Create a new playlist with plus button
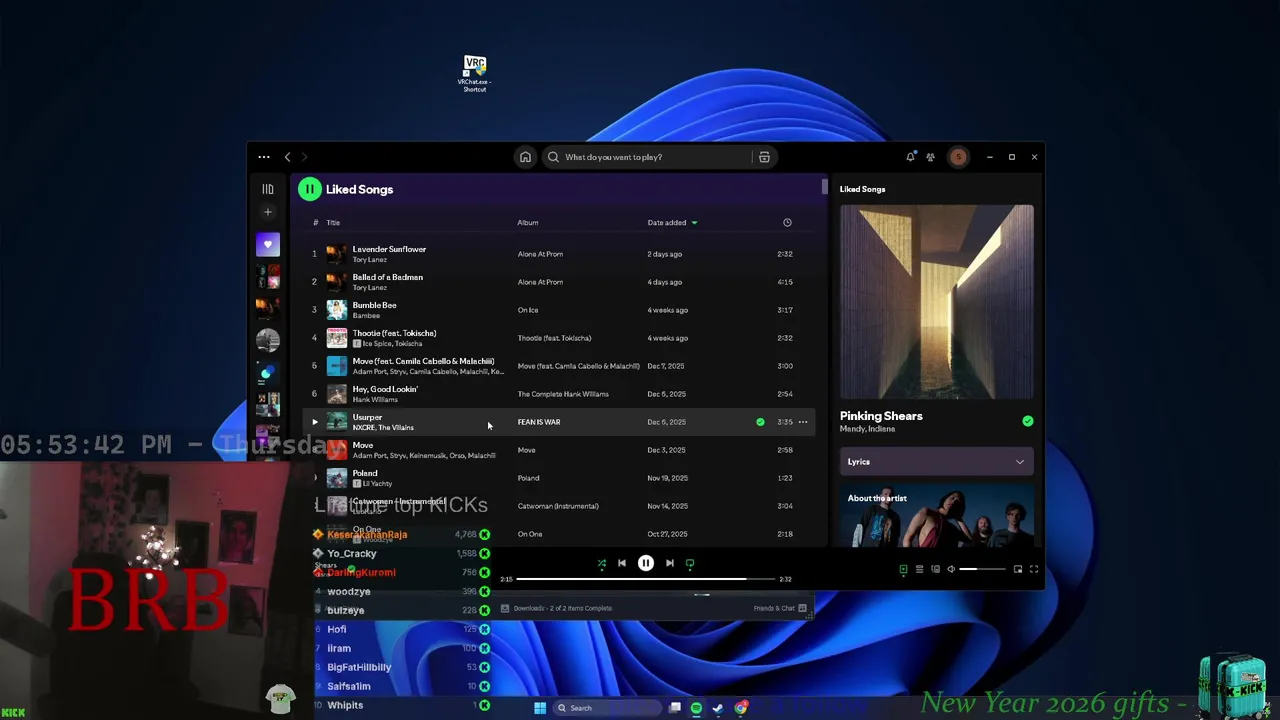The height and width of the screenshot is (720, 1280). [x=268, y=212]
